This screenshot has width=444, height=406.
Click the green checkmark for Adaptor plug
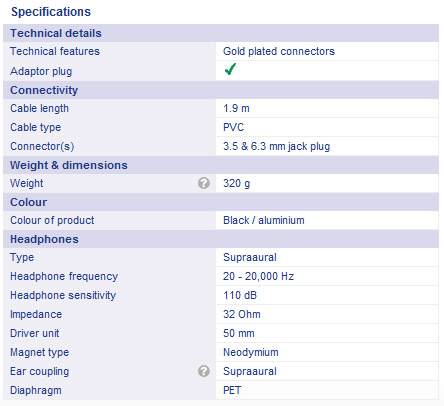coord(230,69)
